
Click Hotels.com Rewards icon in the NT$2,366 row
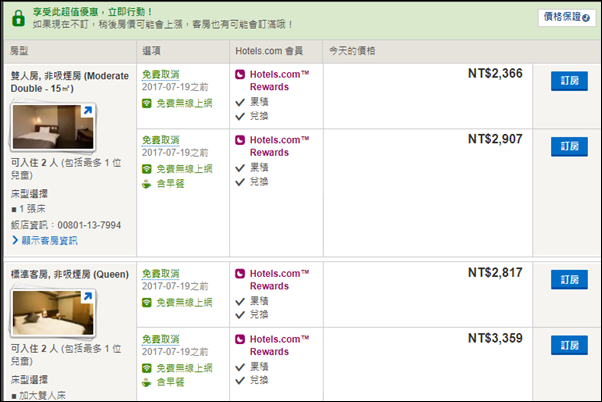[x=238, y=75]
